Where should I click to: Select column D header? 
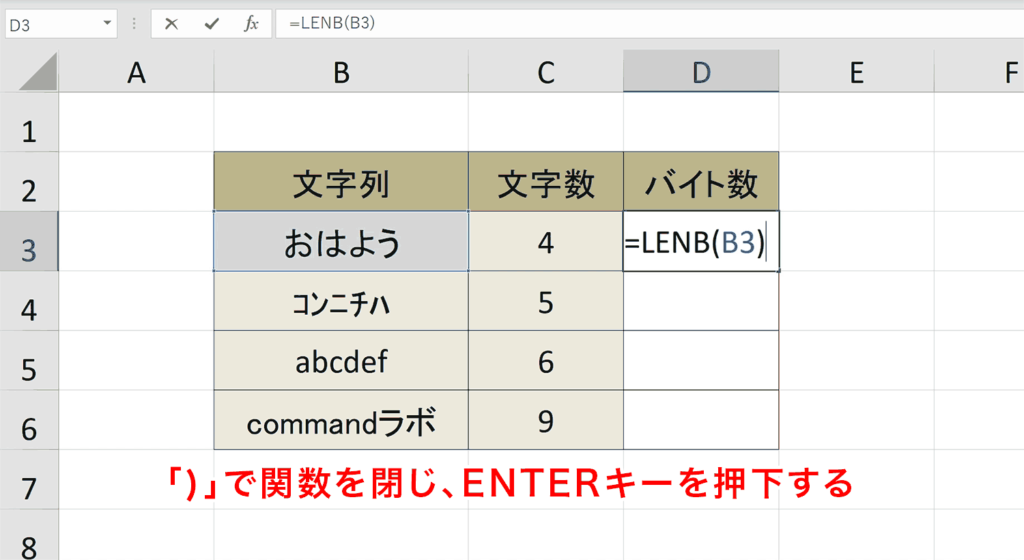pyautogui.click(x=701, y=72)
